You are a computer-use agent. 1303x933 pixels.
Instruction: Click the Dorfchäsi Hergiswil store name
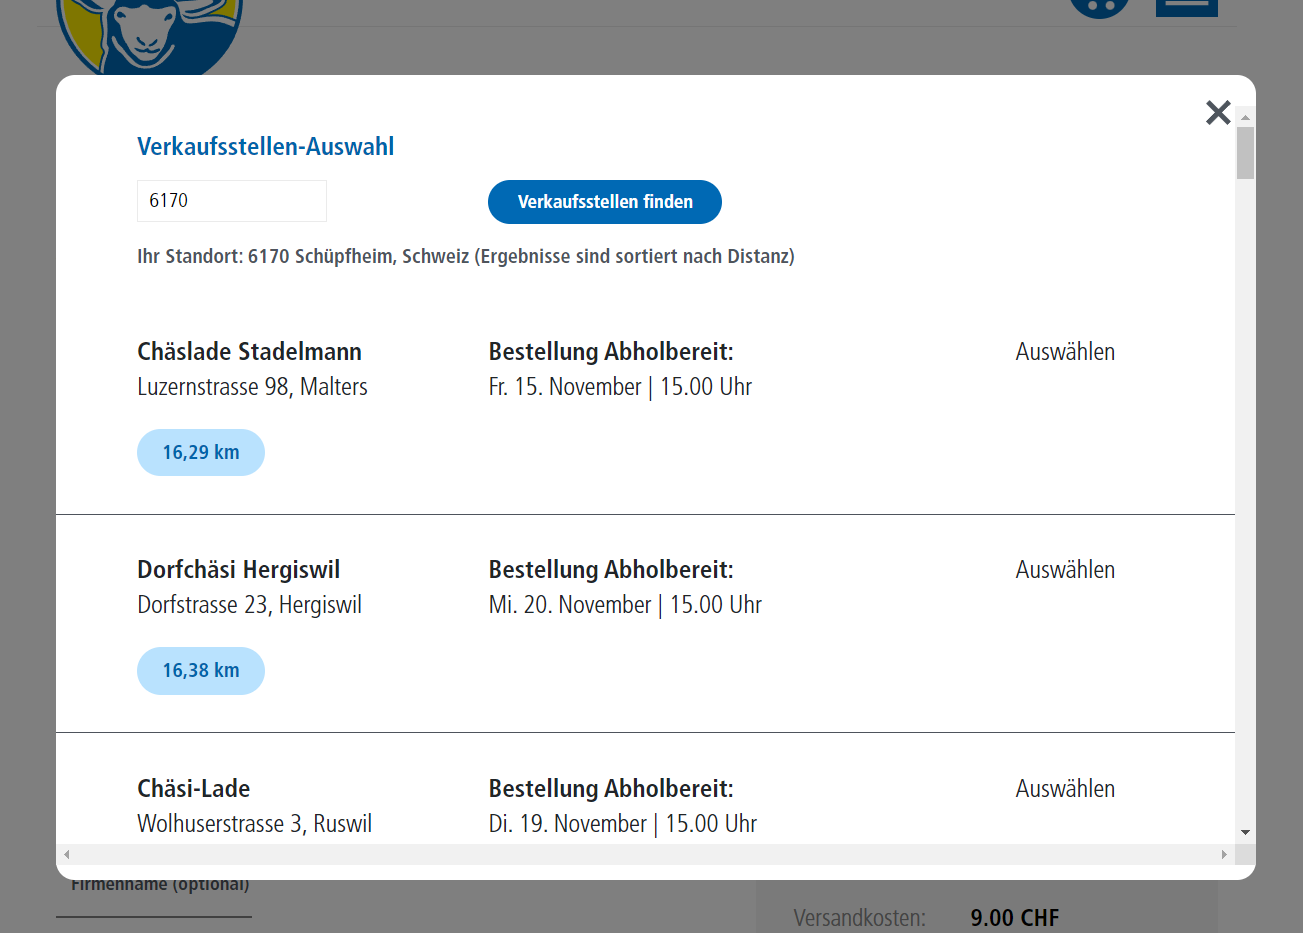[x=238, y=570]
